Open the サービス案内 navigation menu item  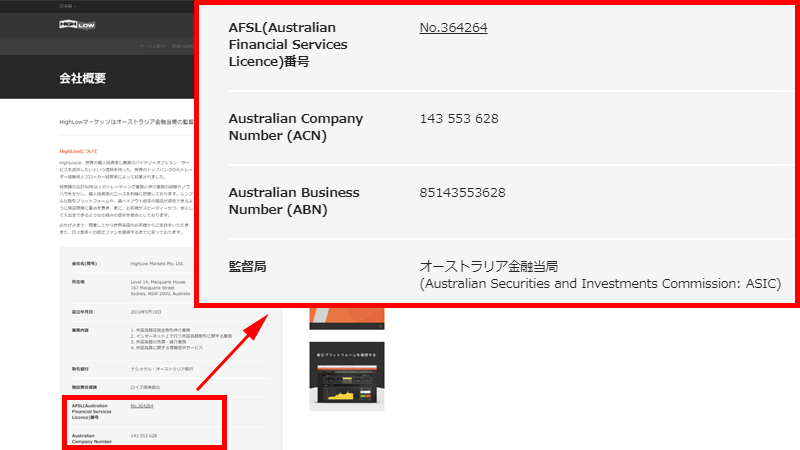coord(153,46)
